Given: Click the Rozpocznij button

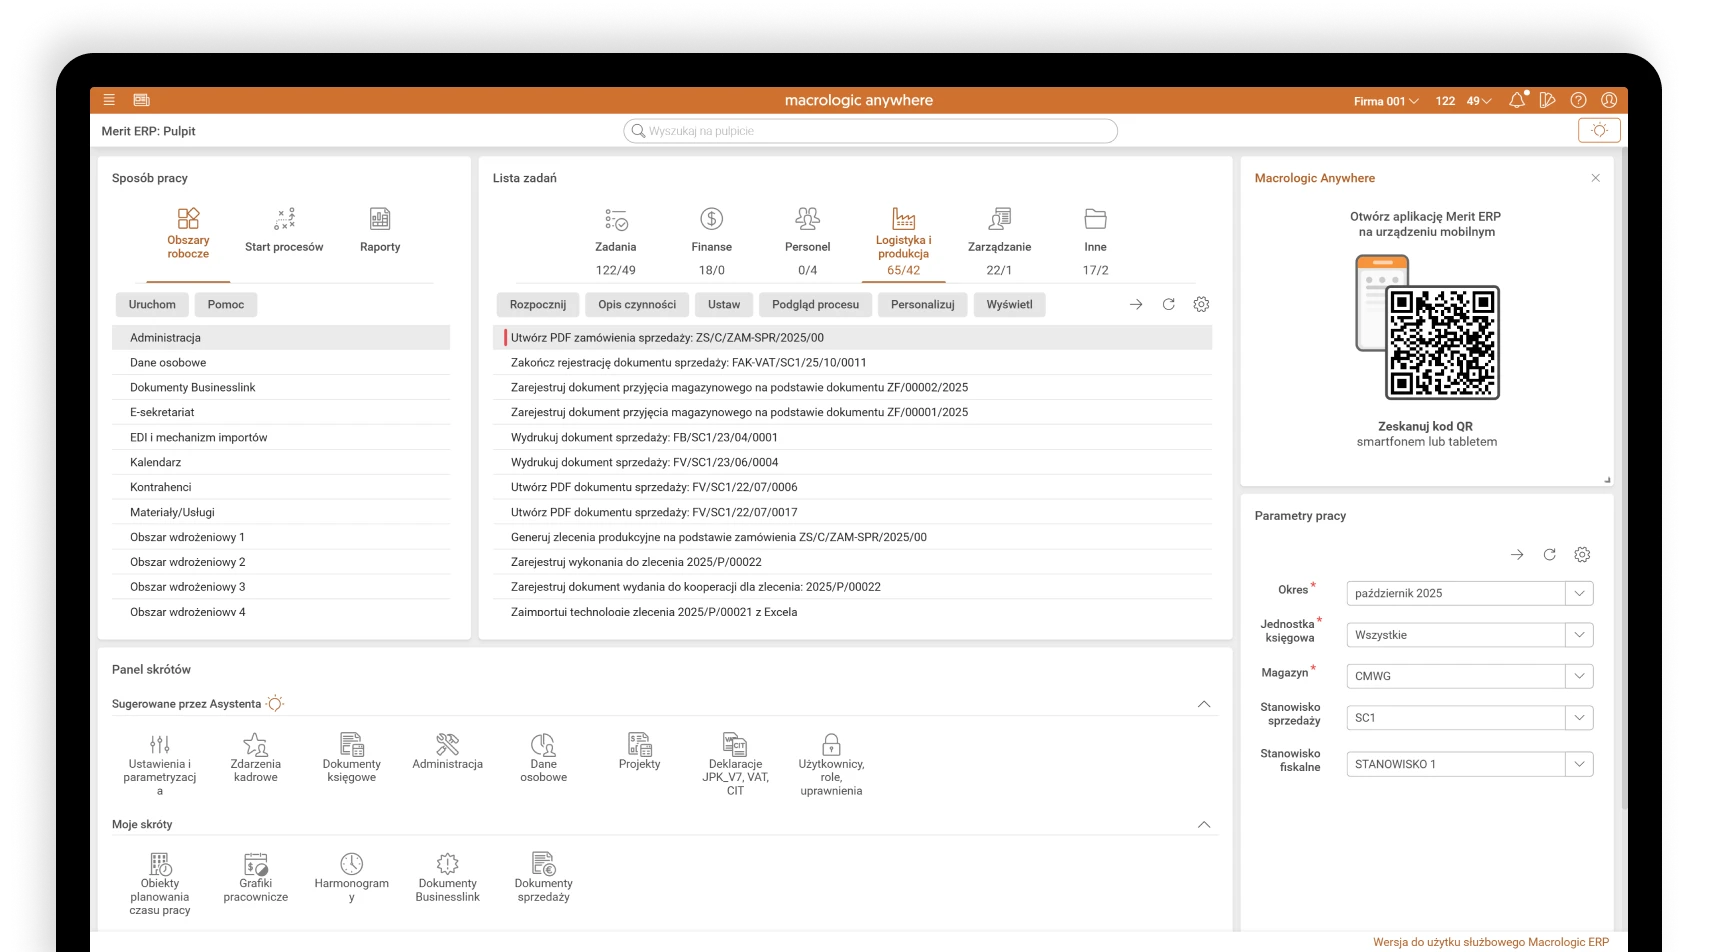Looking at the screenshot, I should click(537, 305).
